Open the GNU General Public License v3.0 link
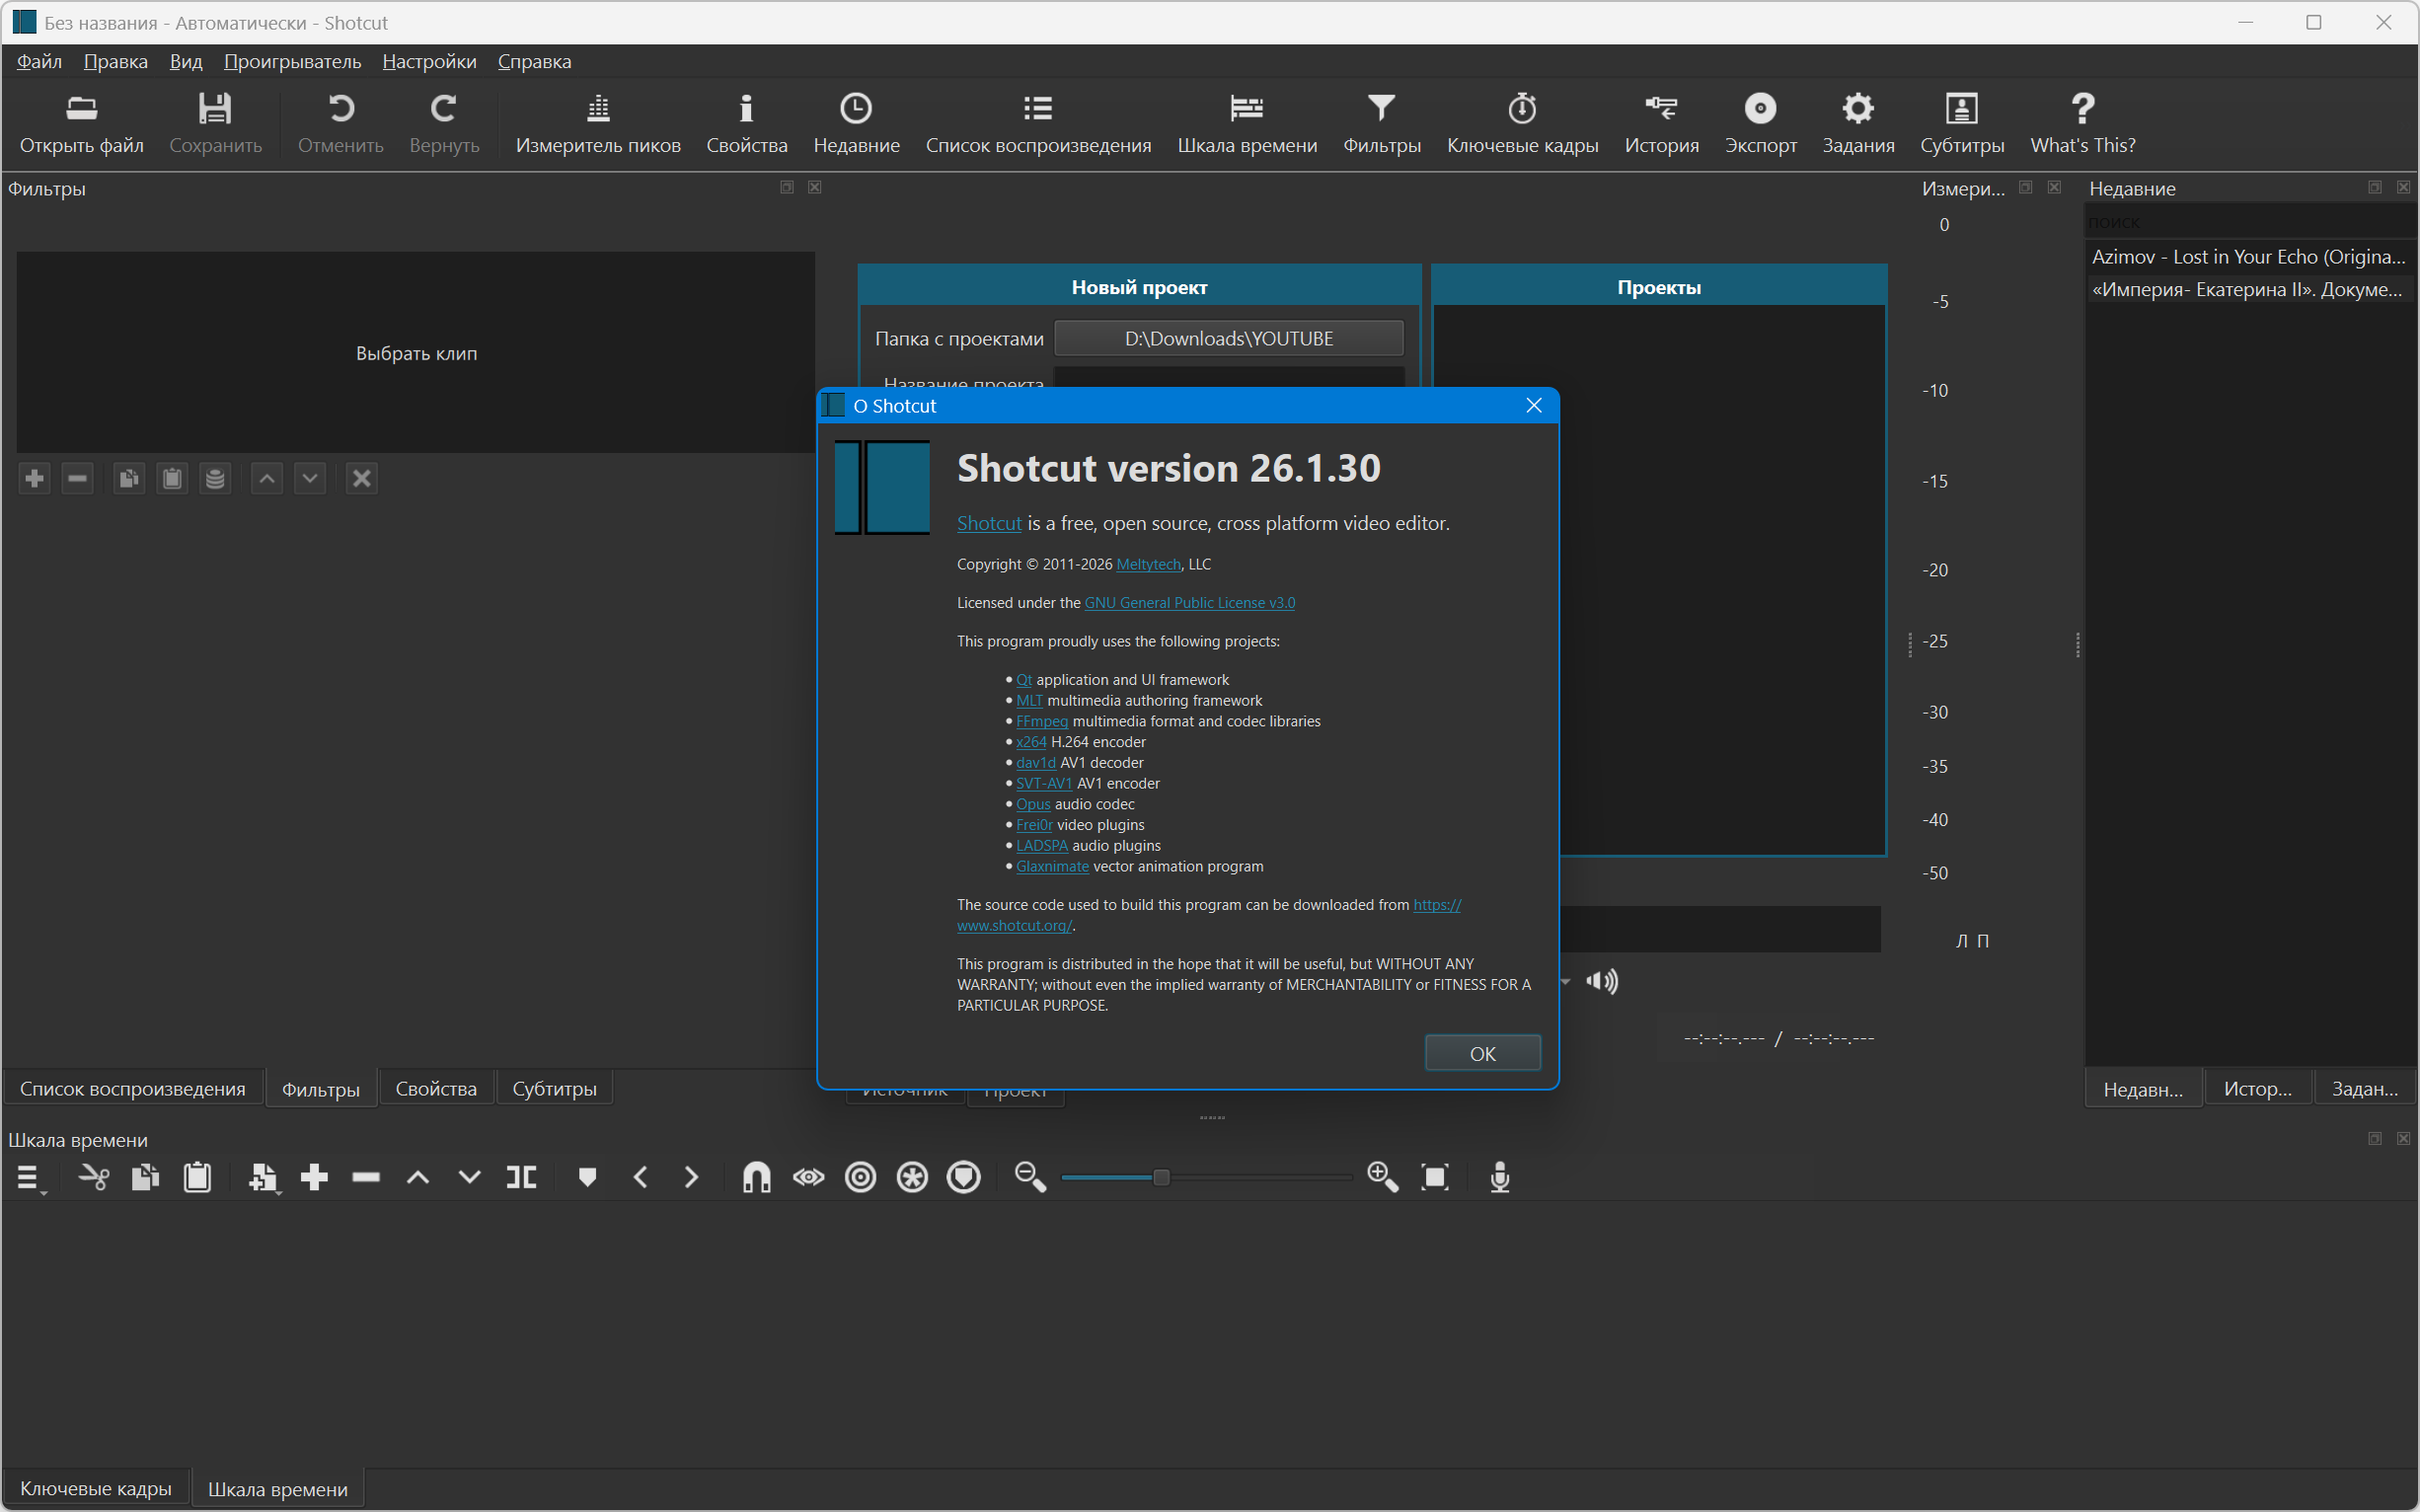This screenshot has height=1512, width=2420. [x=1189, y=603]
